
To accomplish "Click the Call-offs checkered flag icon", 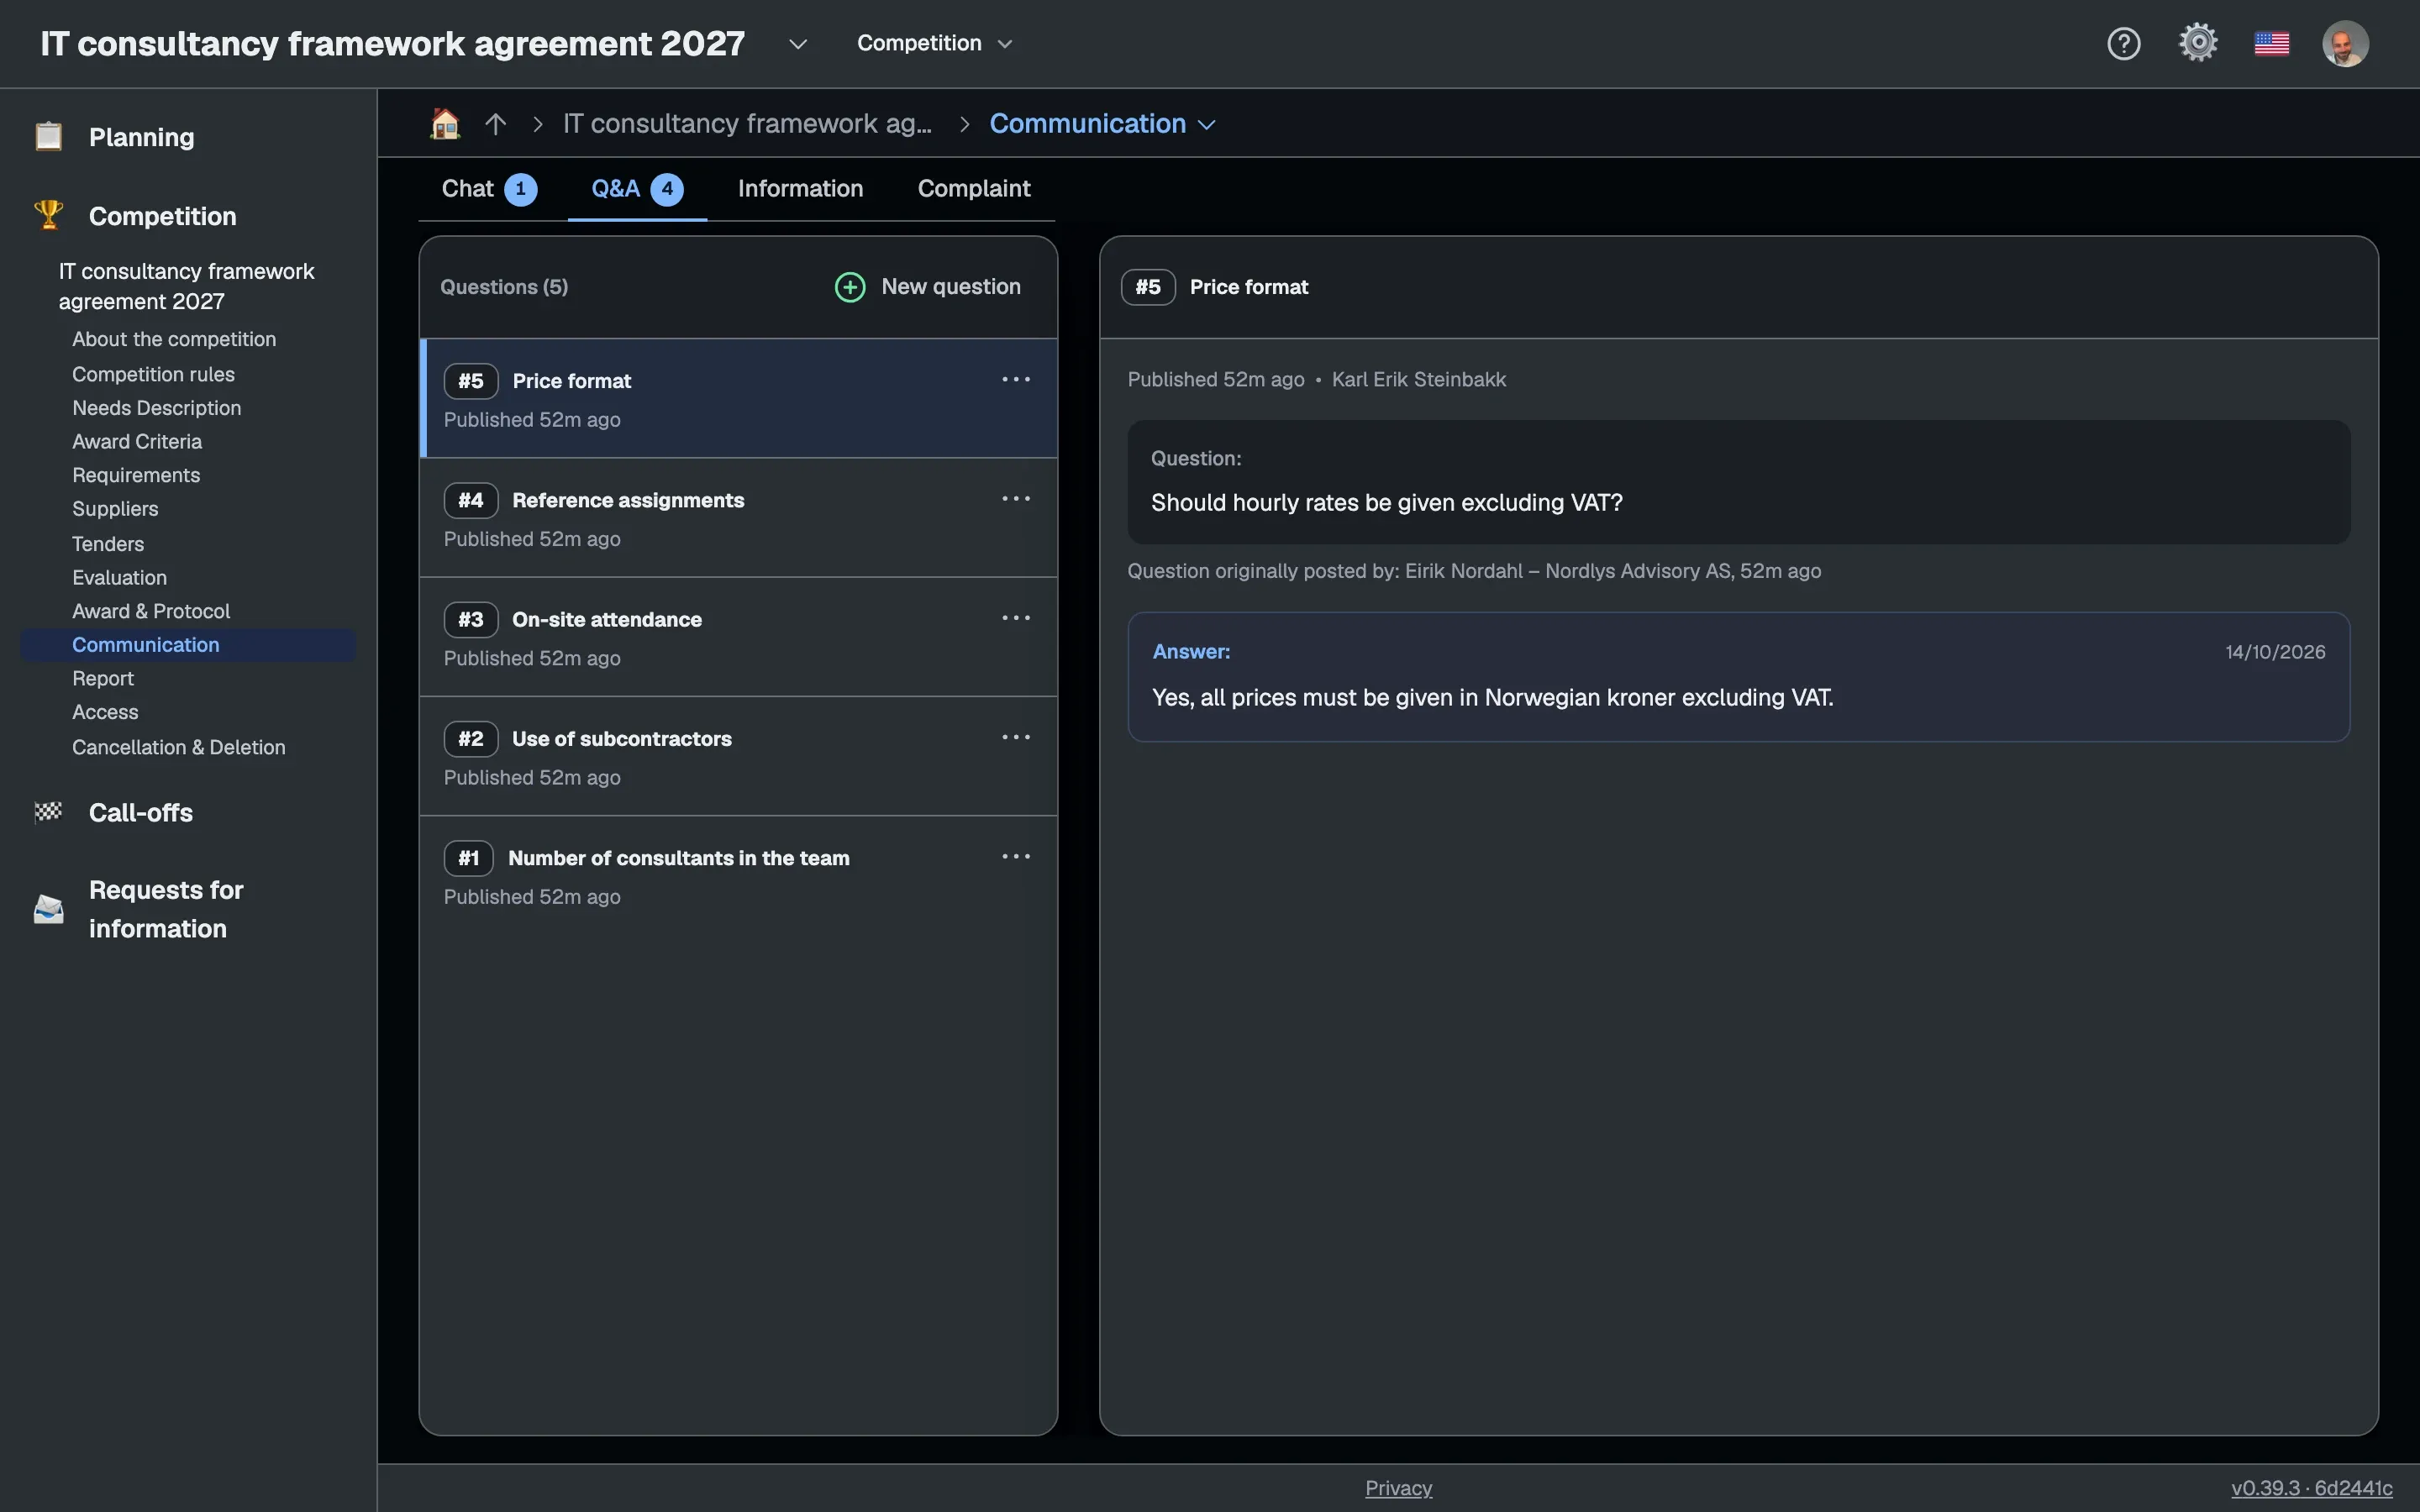I will coord(48,812).
